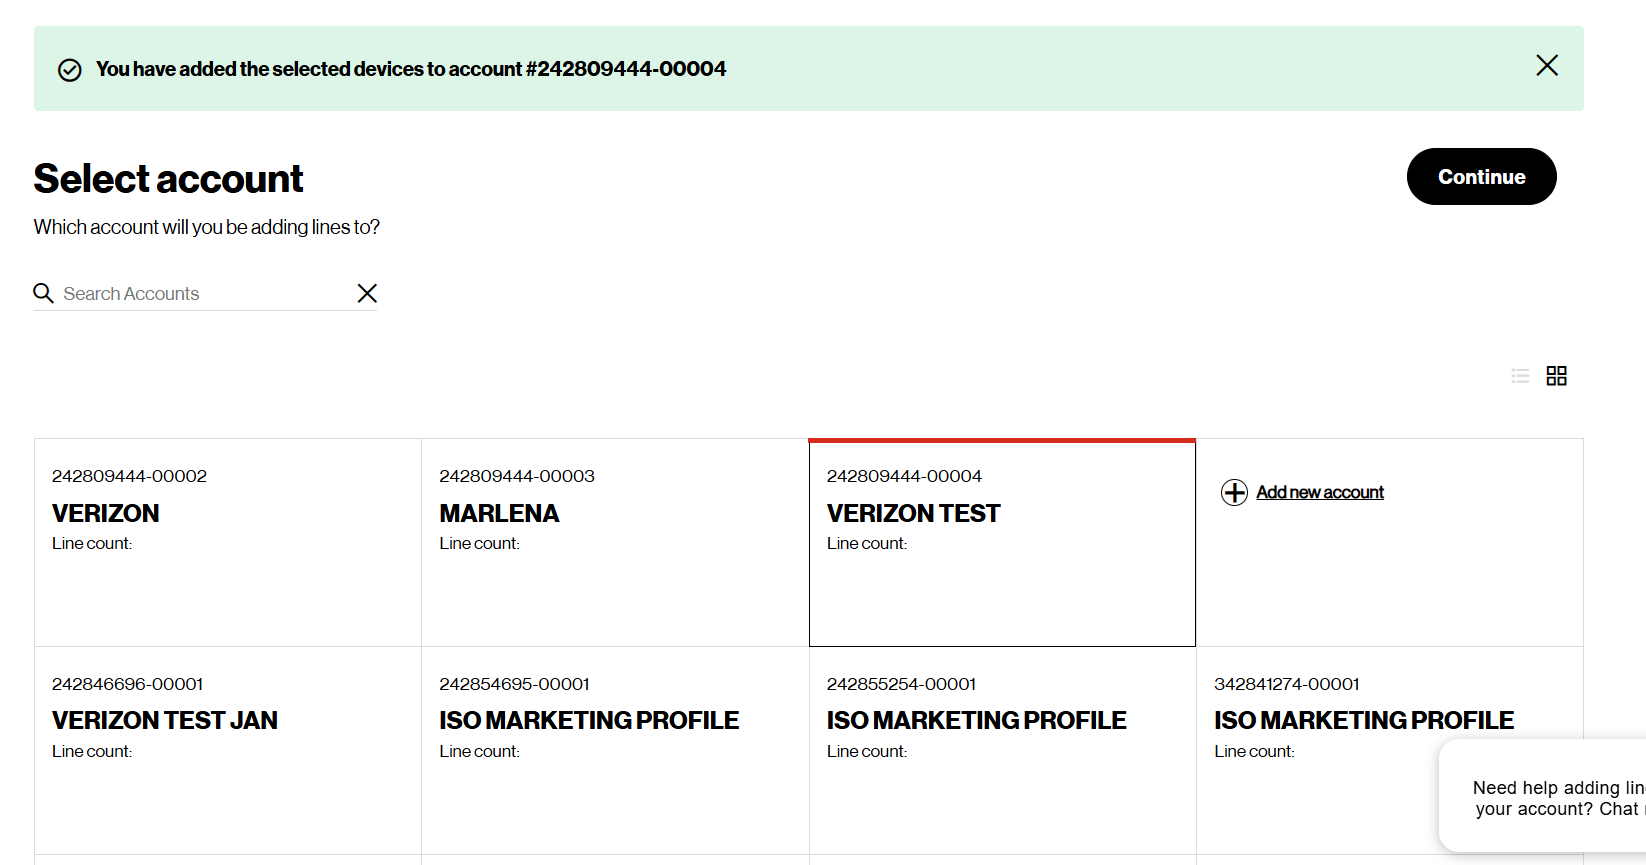Click the plus icon for adding account
The height and width of the screenshot is (865, 1646).
(x=1234, y=492)
